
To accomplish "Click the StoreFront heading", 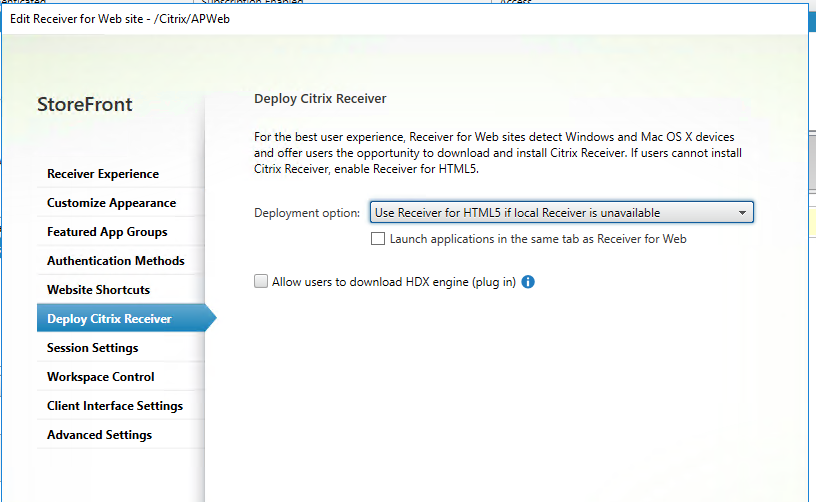I will [x=84, y=105].
